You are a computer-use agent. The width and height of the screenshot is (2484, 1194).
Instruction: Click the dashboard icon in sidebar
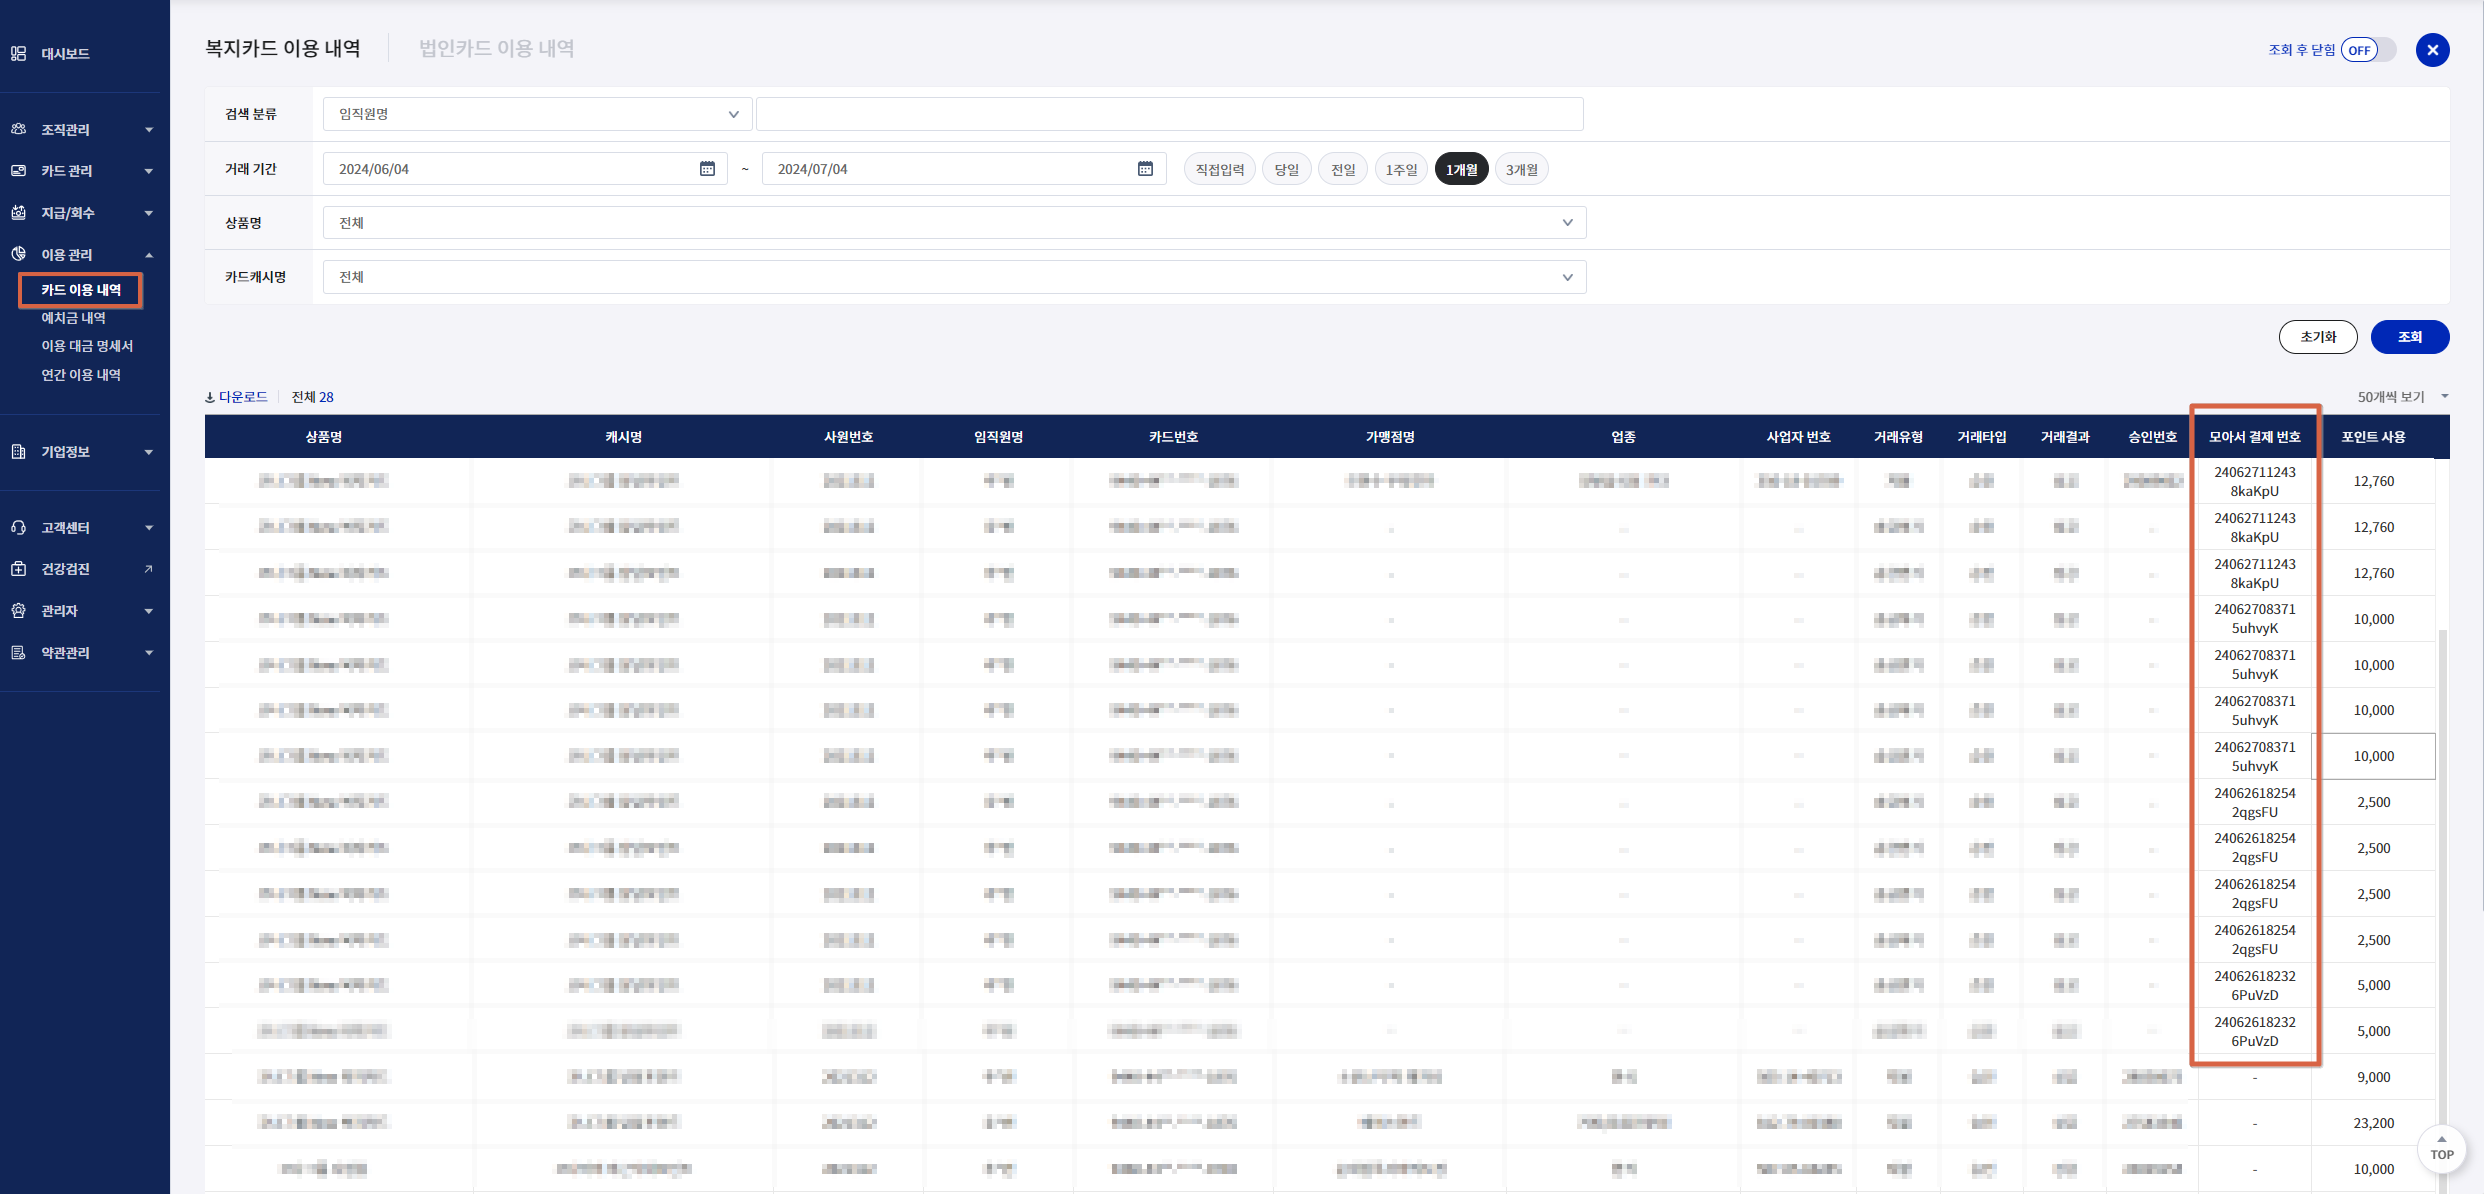[x=18, y=54]
